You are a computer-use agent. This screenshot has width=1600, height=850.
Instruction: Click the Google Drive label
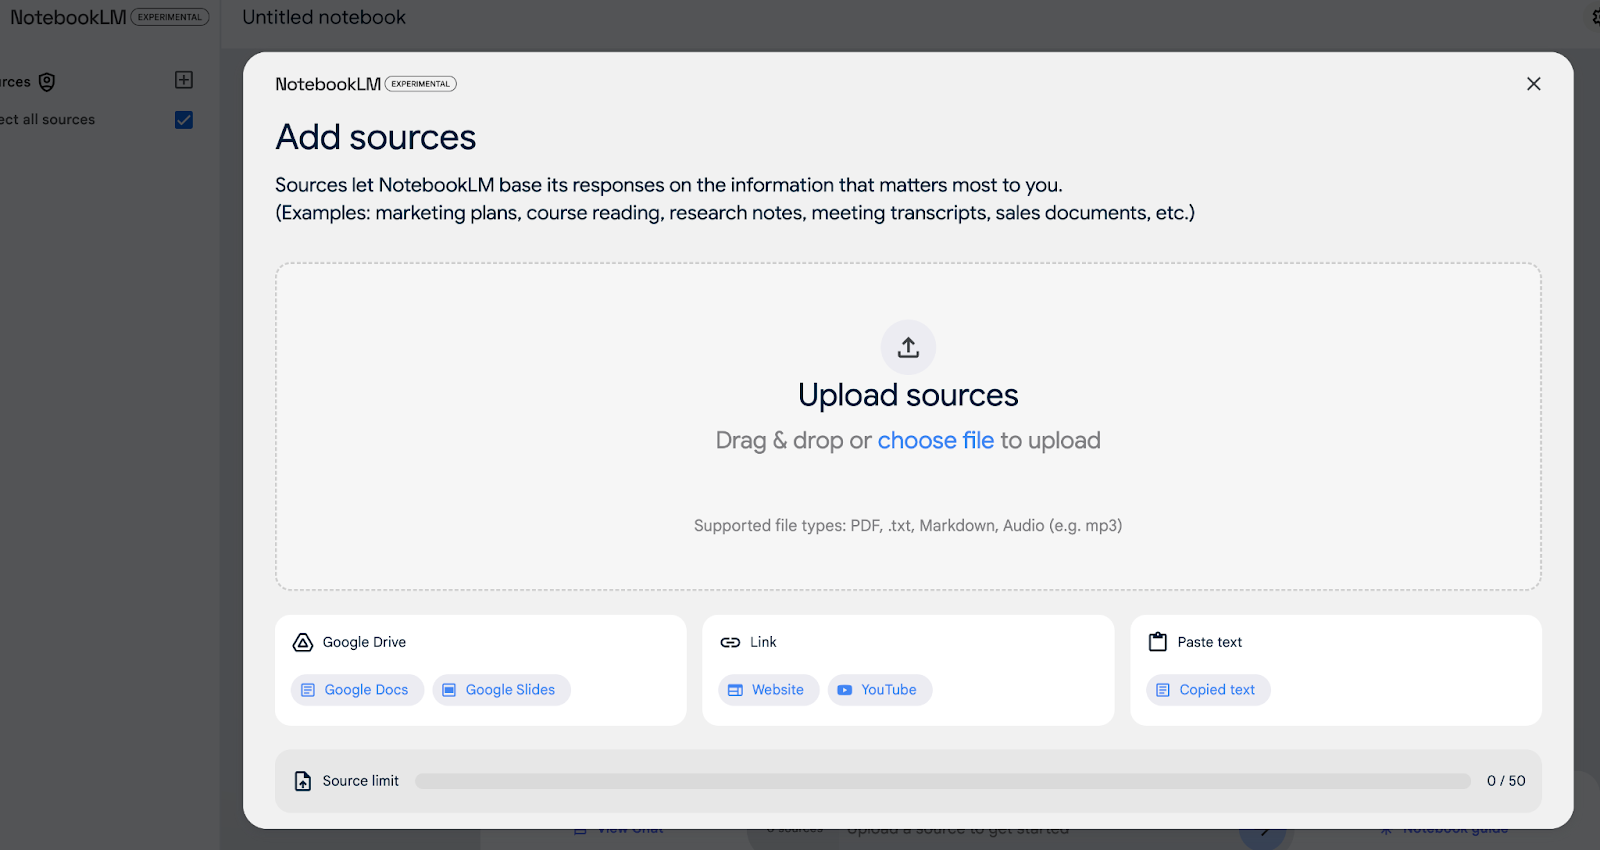tap(364, 642)
